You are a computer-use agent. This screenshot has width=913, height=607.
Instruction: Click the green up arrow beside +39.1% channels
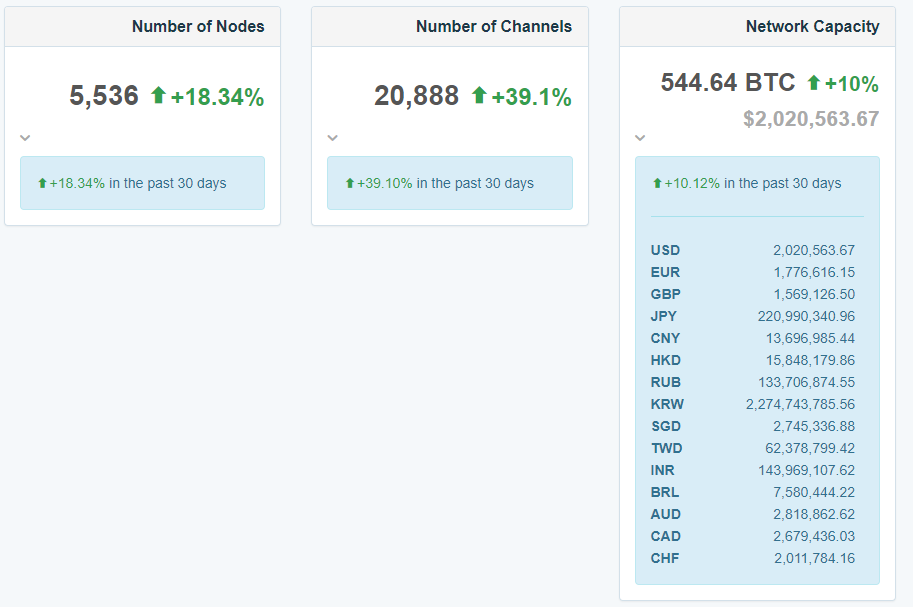click(479, 96)
